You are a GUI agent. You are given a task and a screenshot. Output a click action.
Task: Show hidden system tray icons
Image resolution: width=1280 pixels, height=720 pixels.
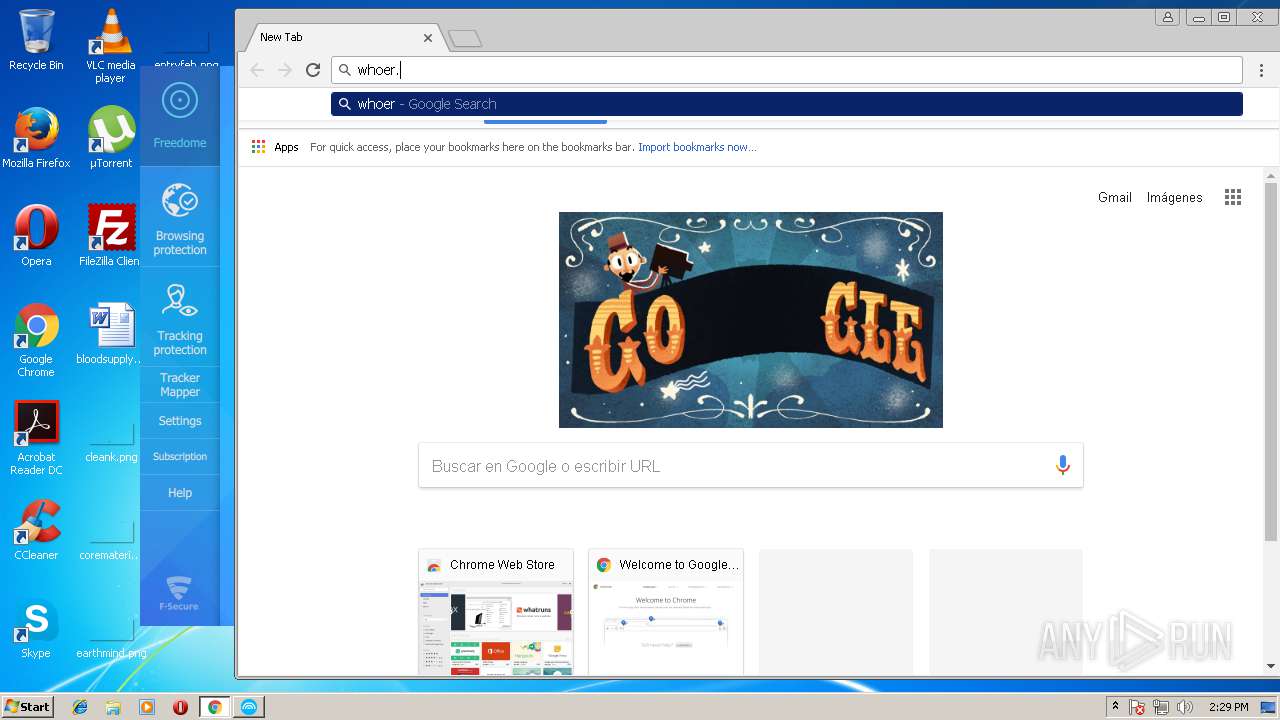click(1115, 707)
